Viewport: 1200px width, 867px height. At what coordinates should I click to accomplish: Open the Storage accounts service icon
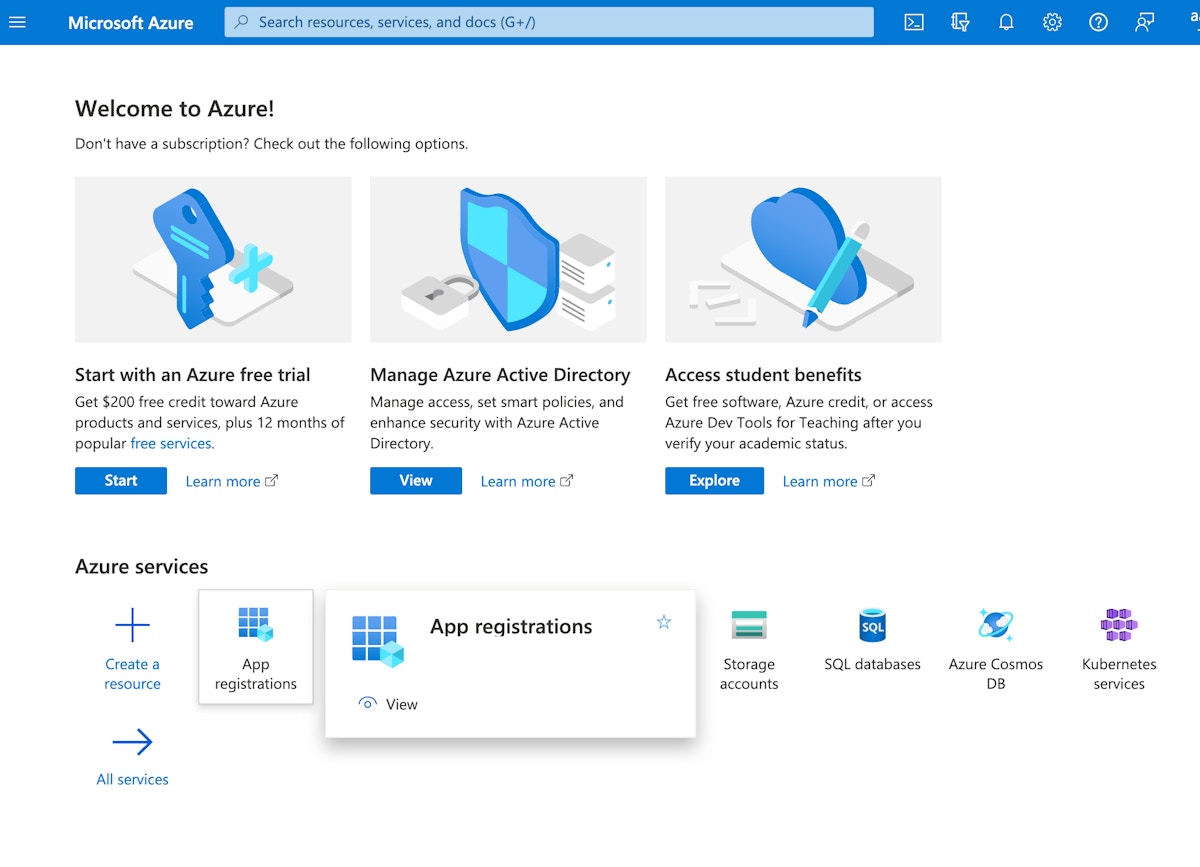749,625
